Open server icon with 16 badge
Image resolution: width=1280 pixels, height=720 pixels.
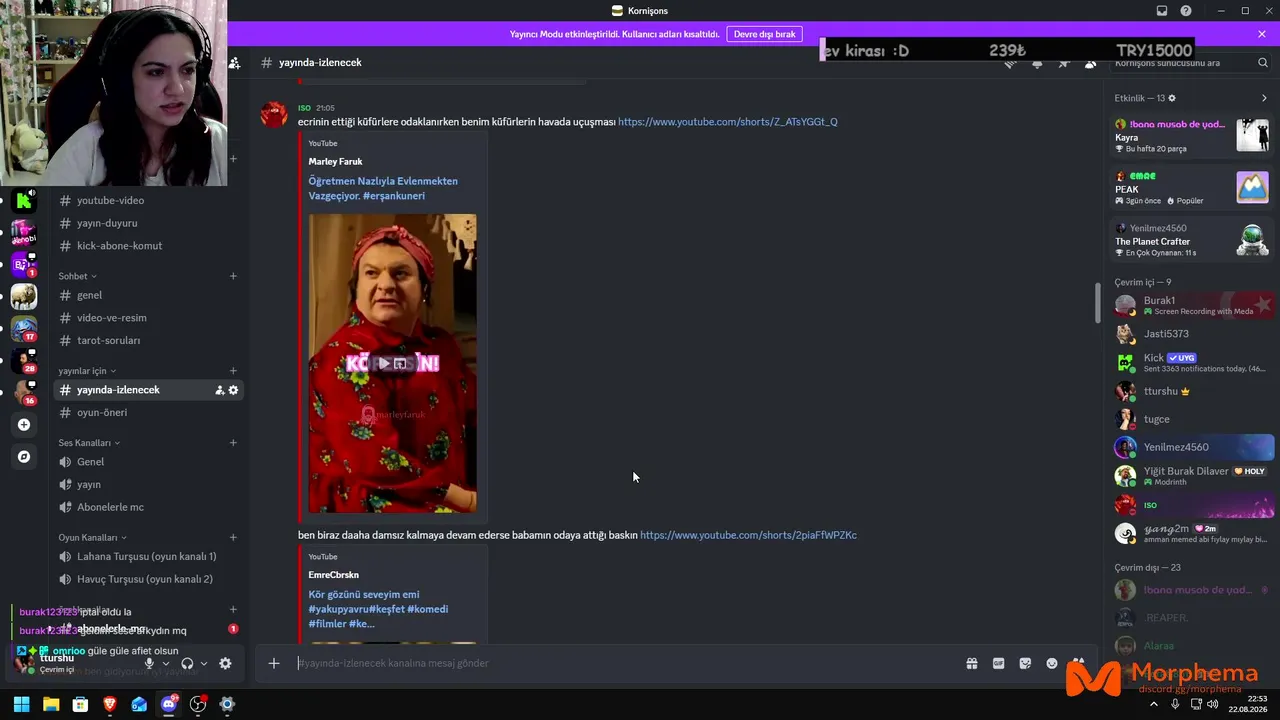tap(24, 392)
